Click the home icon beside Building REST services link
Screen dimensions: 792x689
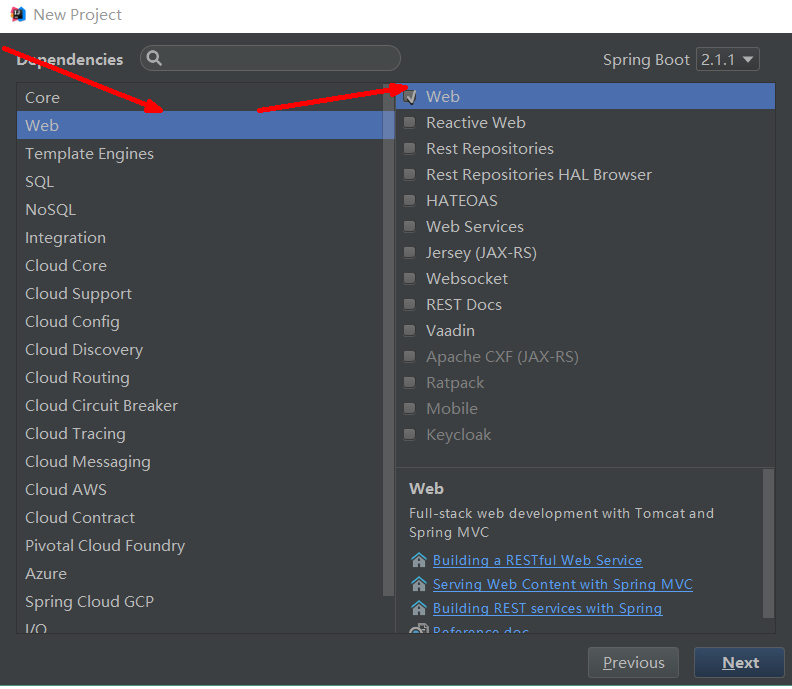(x=419, y=608)
